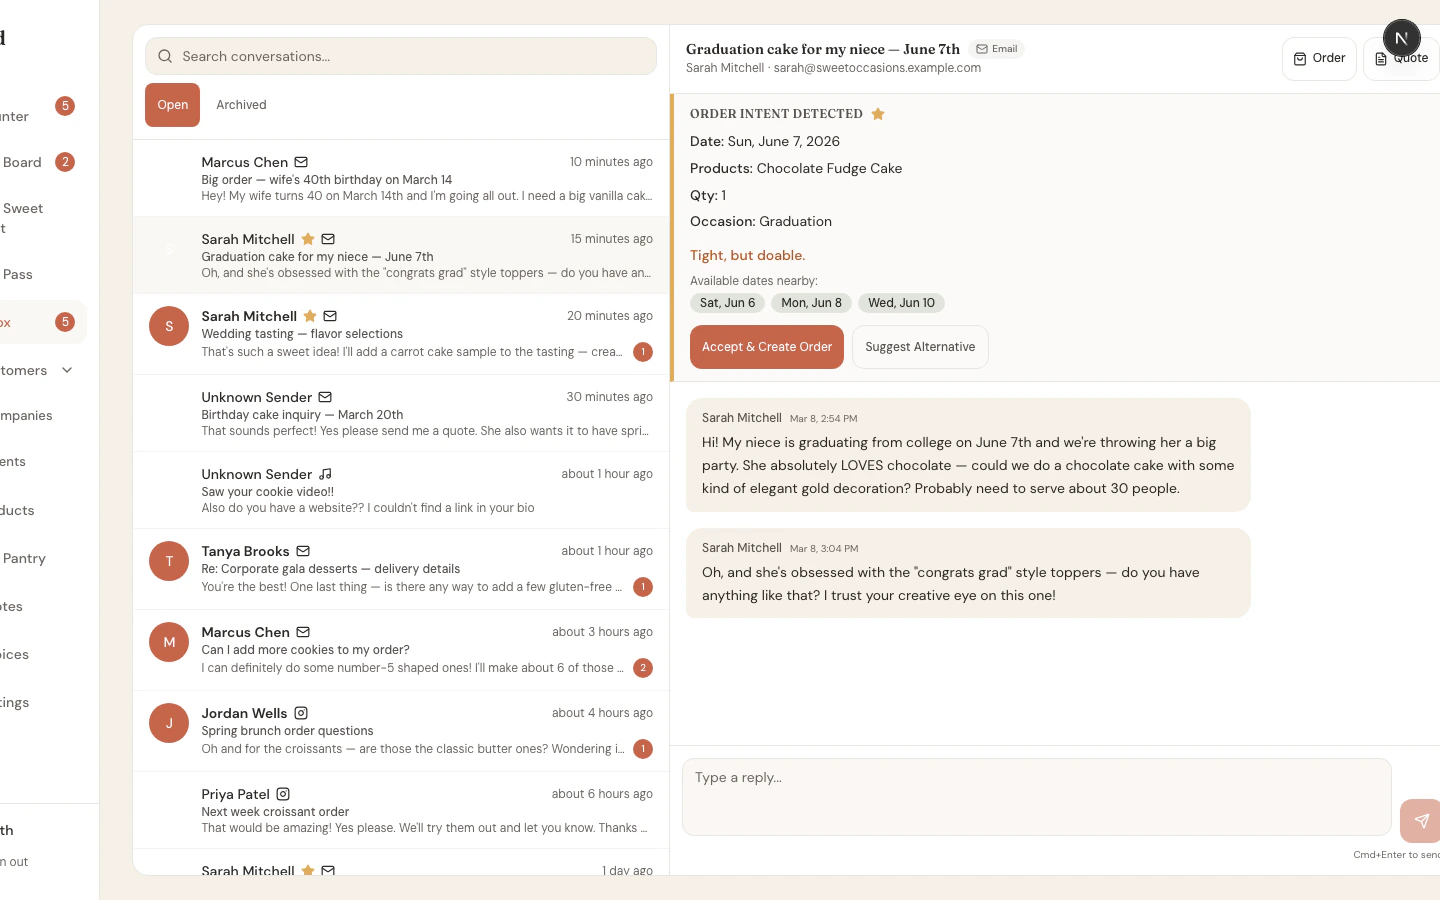Toggle the star on Sarah Mitchell's graduation conversation
Image resolution: width=1440 pixels, height=900 pixels.
click(310, 239)
